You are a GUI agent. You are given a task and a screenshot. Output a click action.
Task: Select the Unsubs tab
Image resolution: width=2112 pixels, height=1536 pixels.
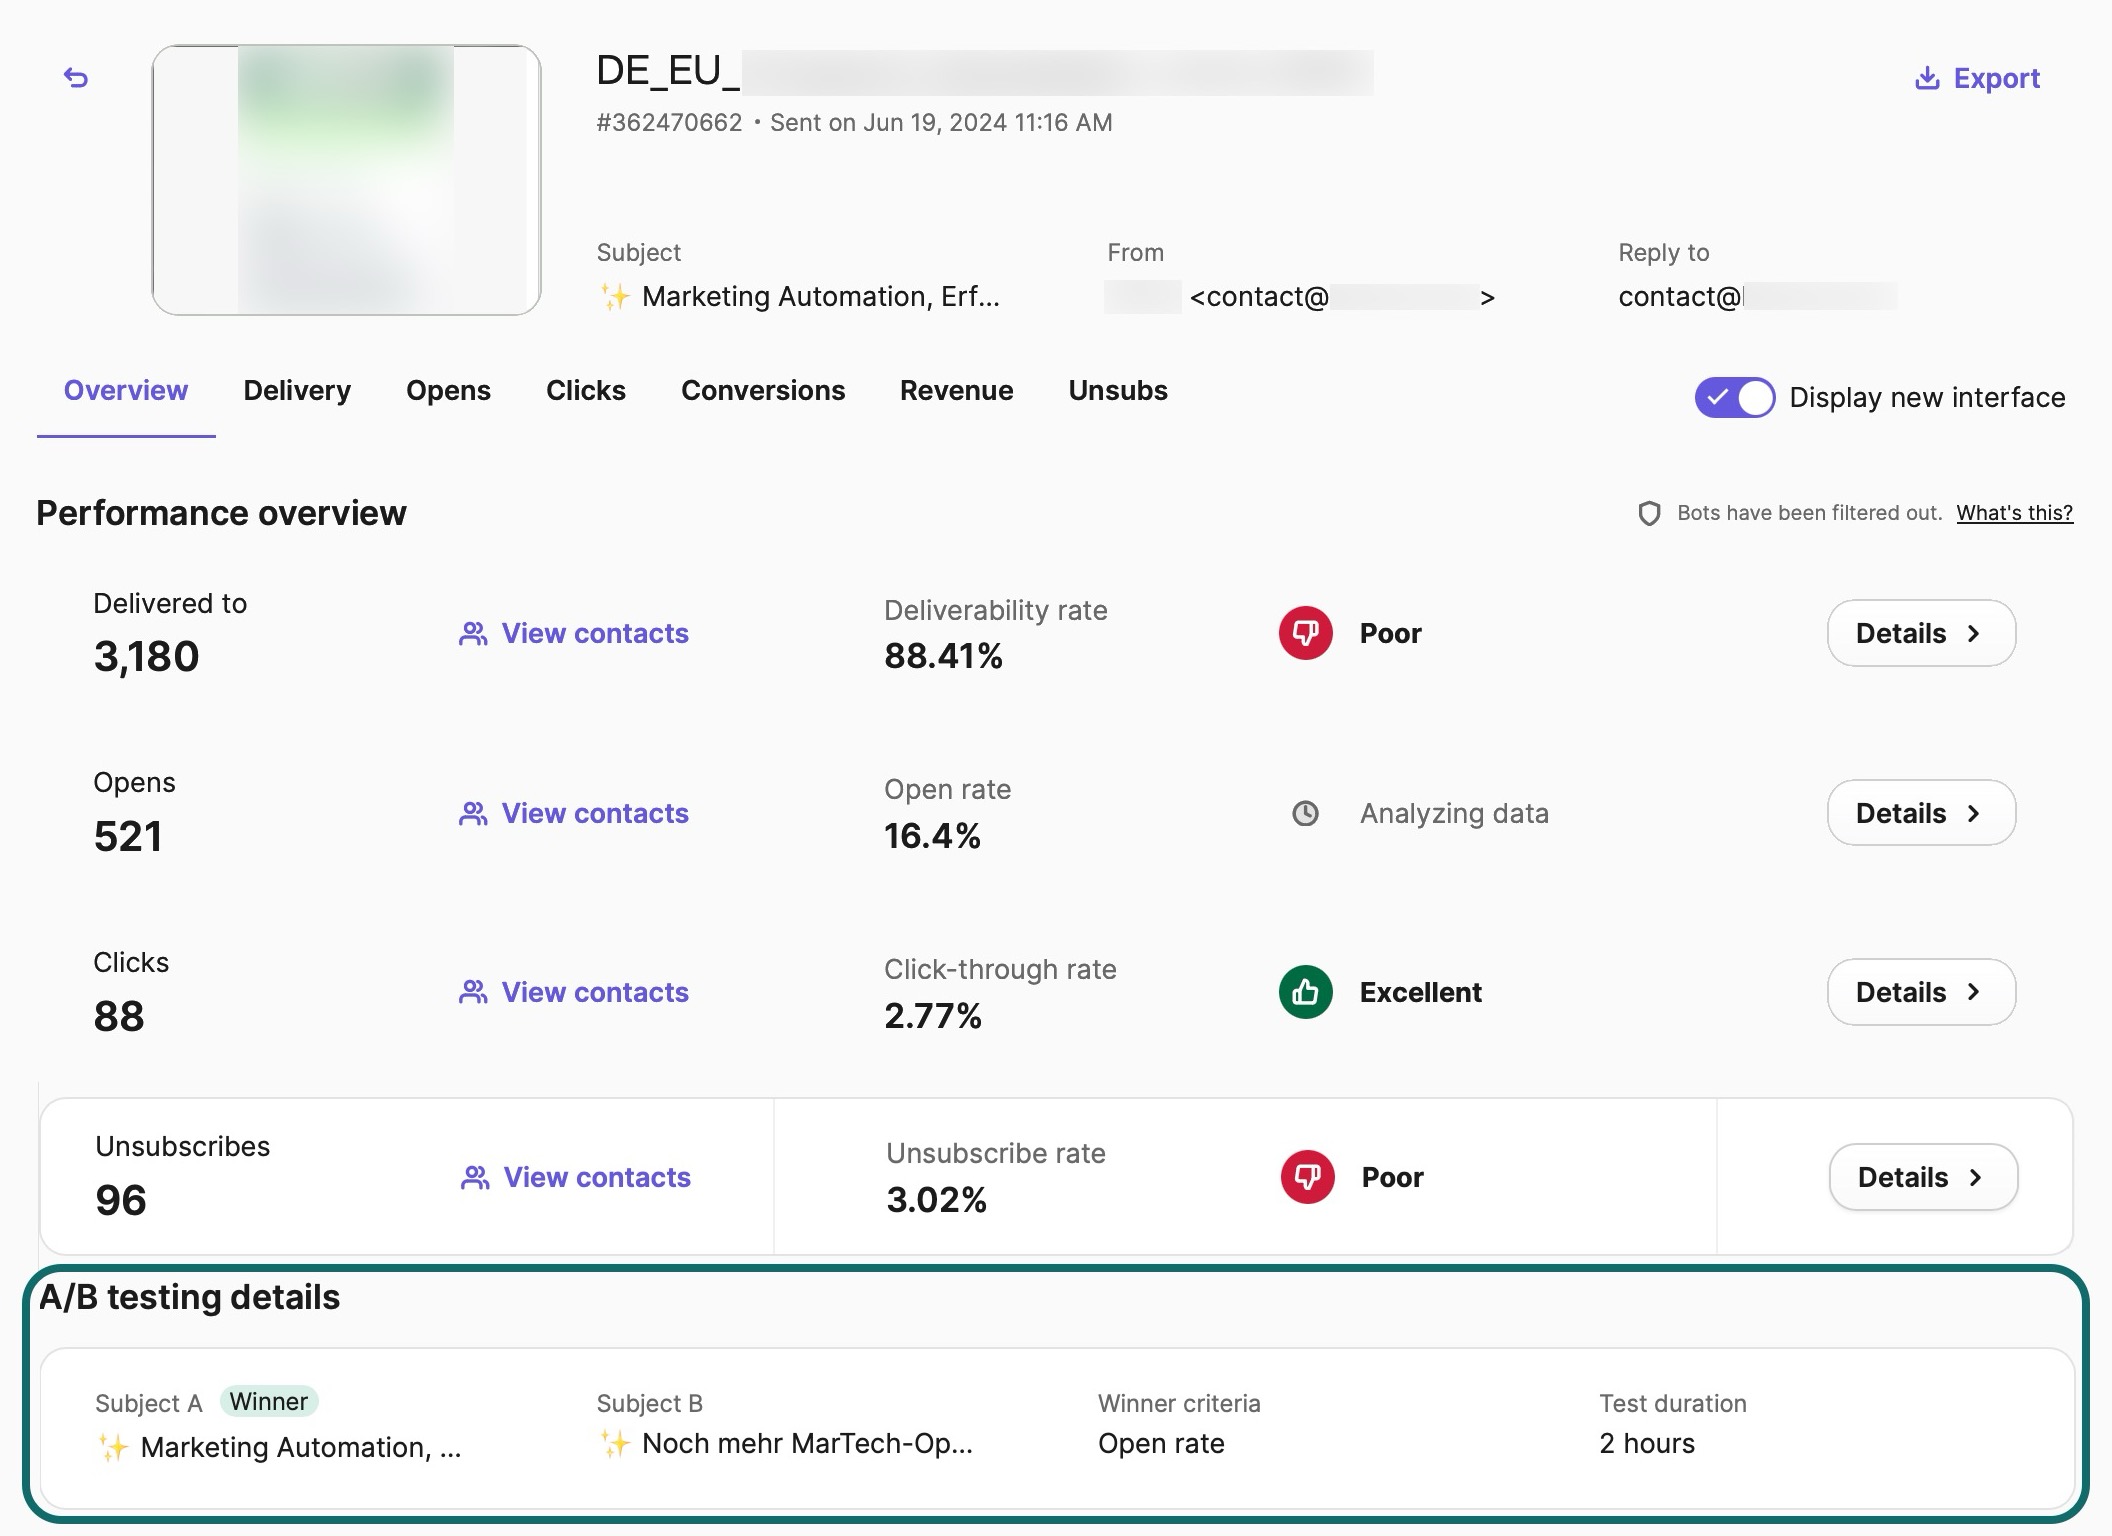(1117, 390)
